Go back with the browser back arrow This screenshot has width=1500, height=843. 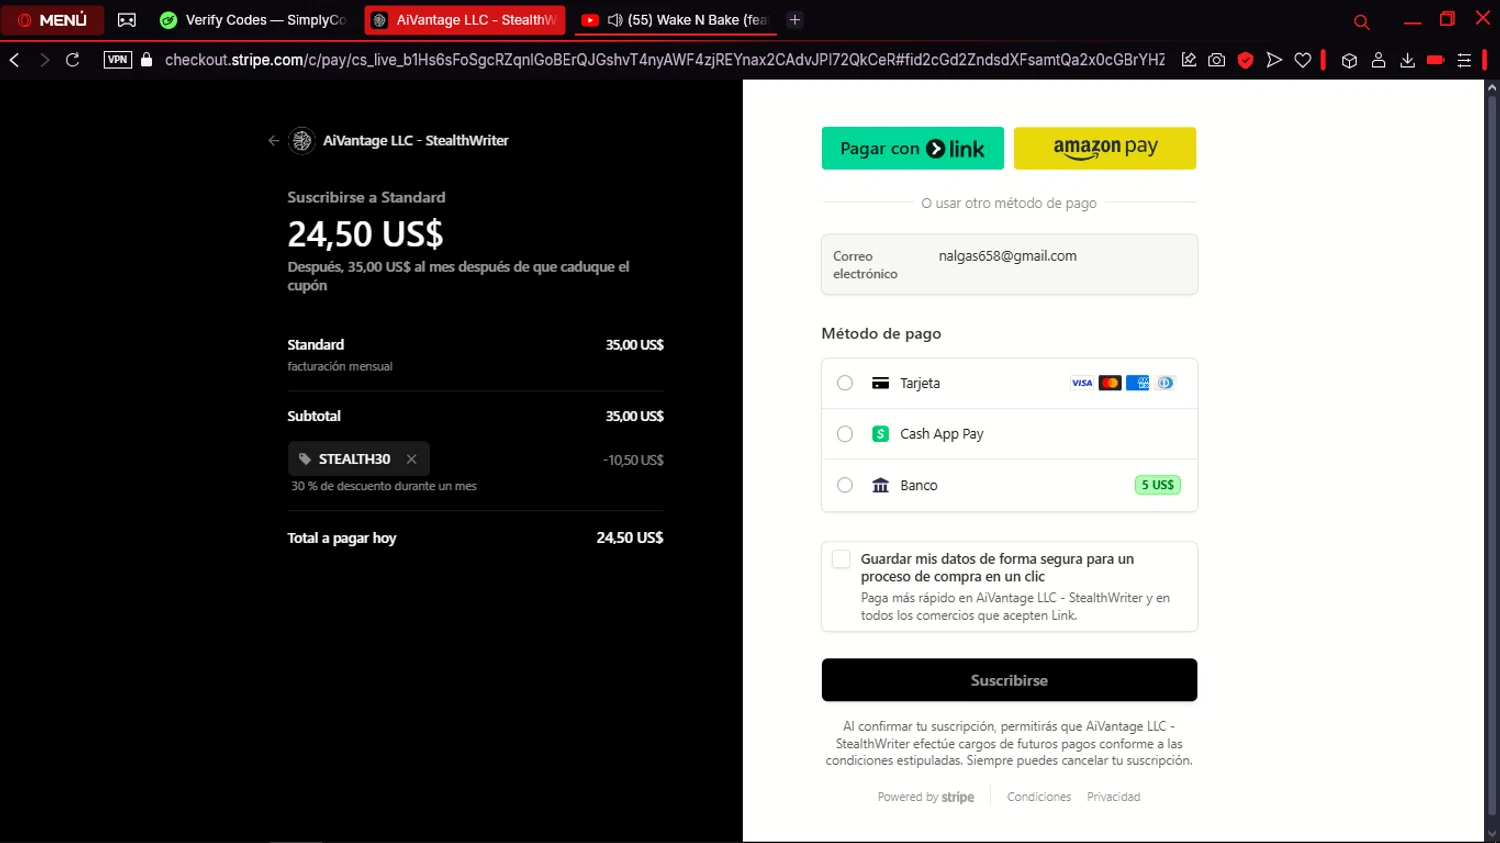click(x=14, y=60)
